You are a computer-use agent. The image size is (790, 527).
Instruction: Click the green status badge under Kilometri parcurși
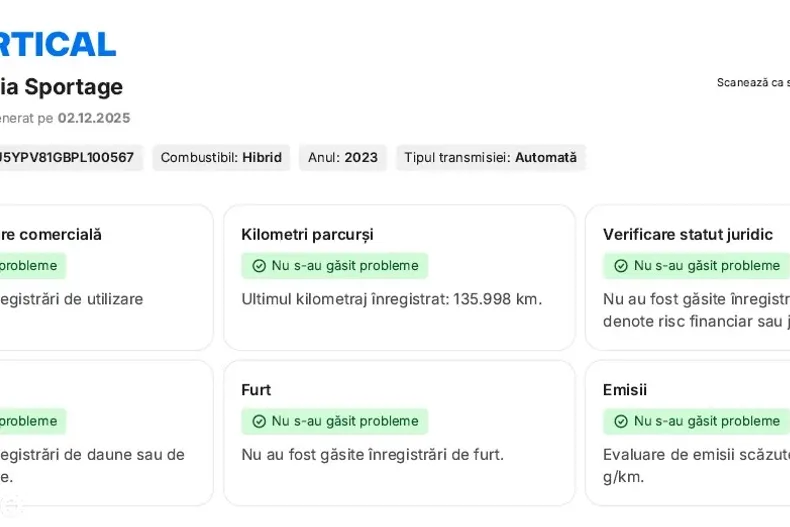click(335, 266)
